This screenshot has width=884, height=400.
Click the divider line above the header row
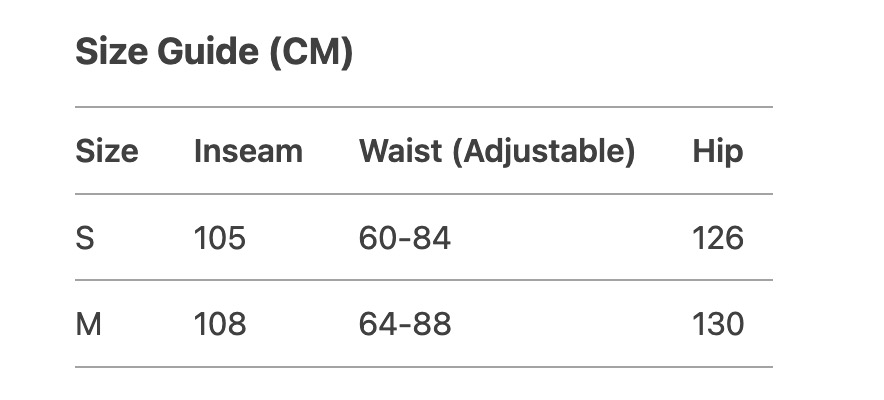(x=424, y=107)
